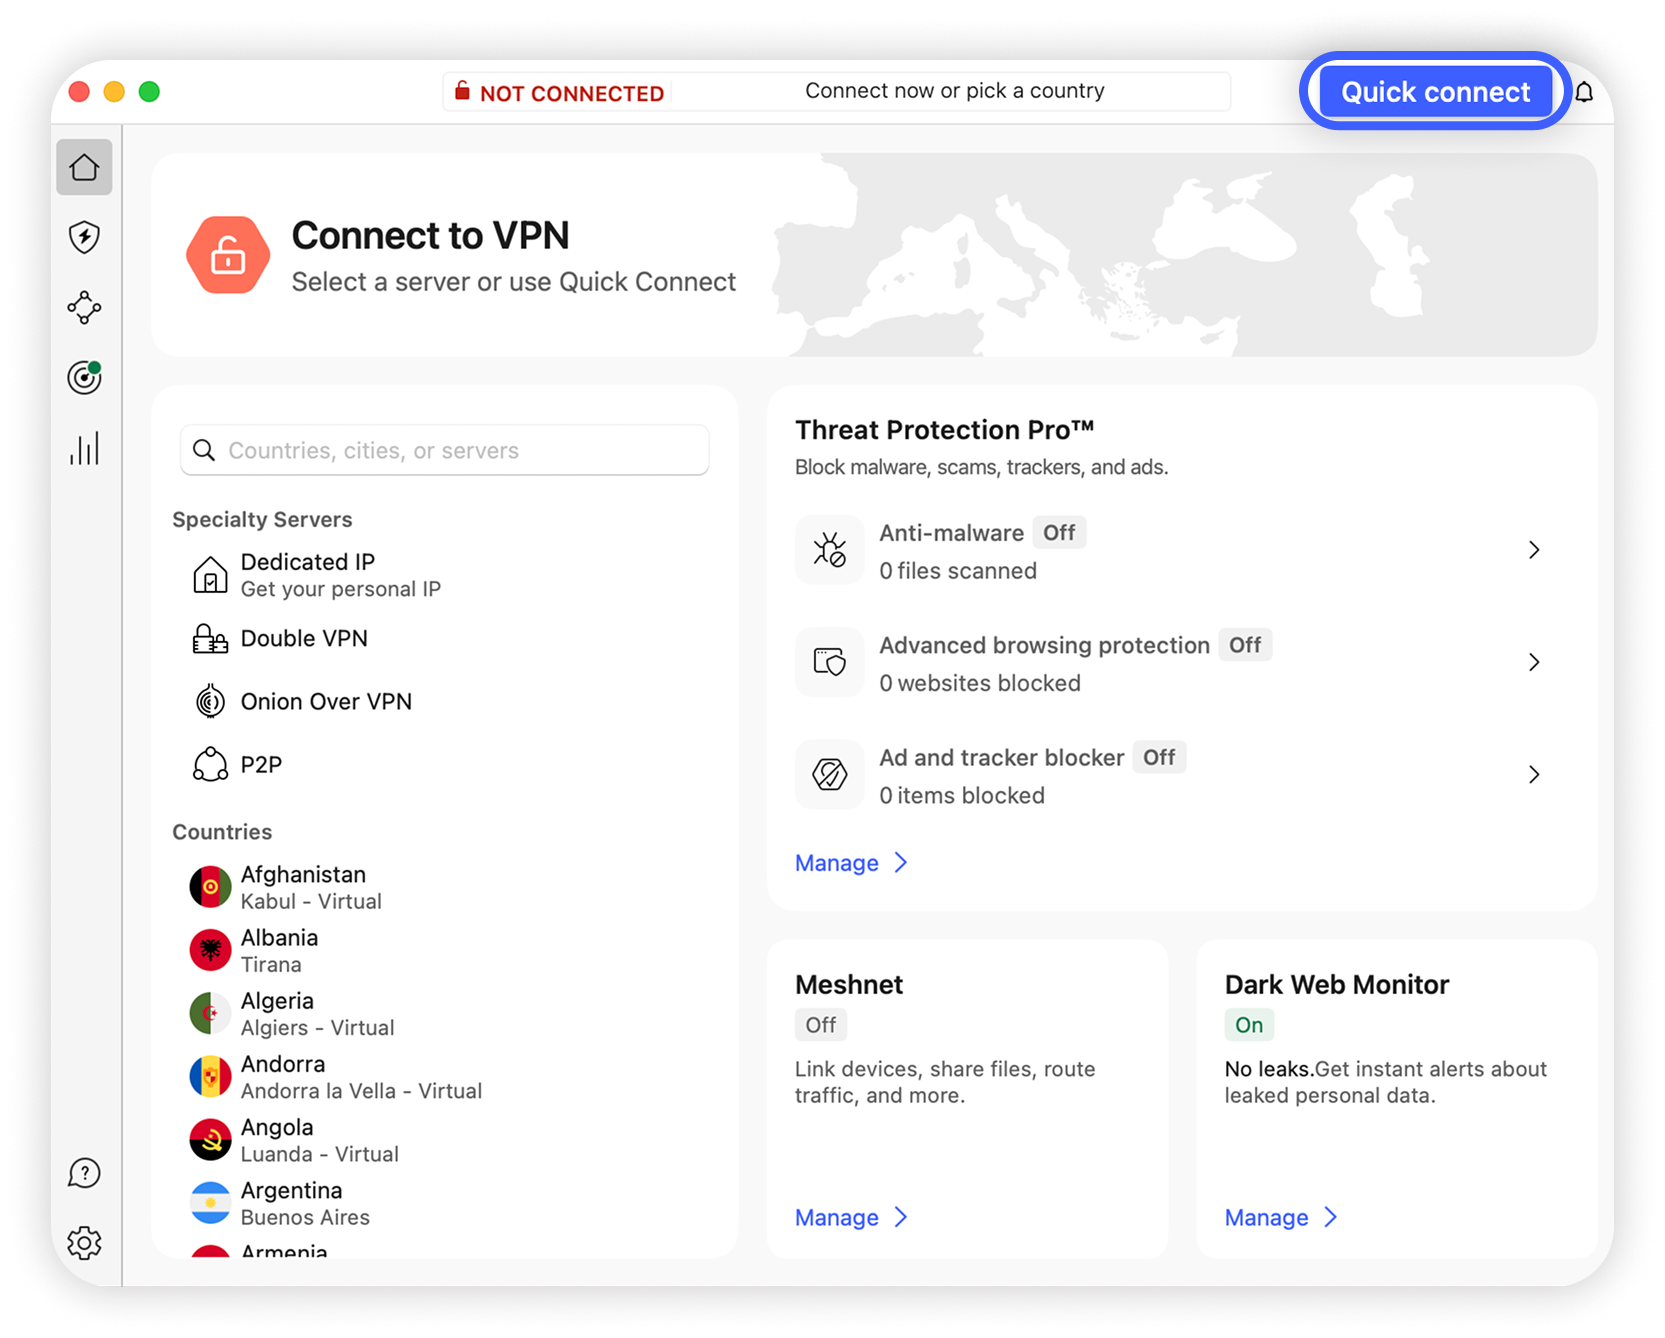Select Onion Over VPN specialty server
The height and width of the screenshot is (1338, 1665).
pos(326,702)
